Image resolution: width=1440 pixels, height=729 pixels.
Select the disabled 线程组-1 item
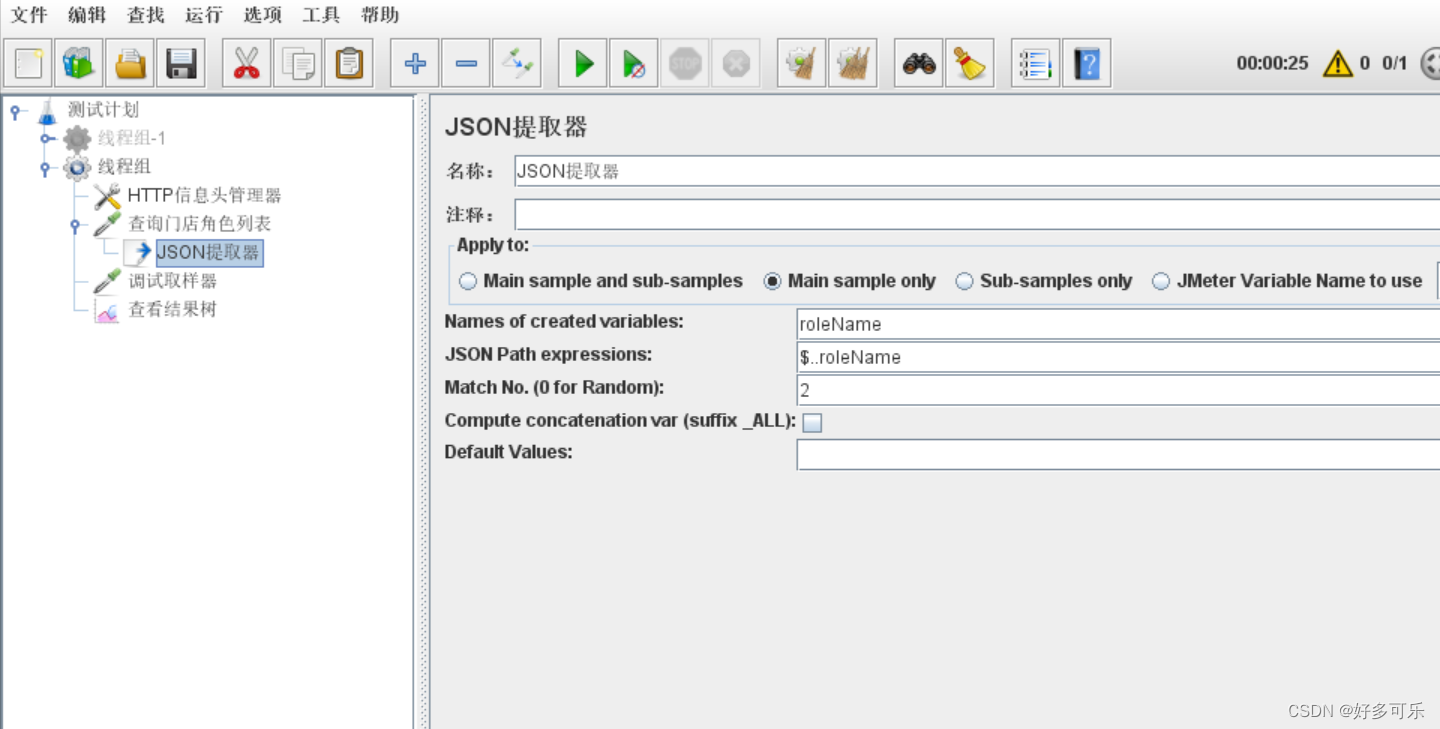pyautogui.click(x=131, y=138)
